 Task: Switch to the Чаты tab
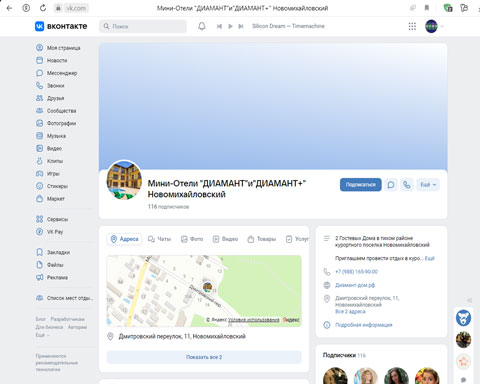[x=160, y=239]
